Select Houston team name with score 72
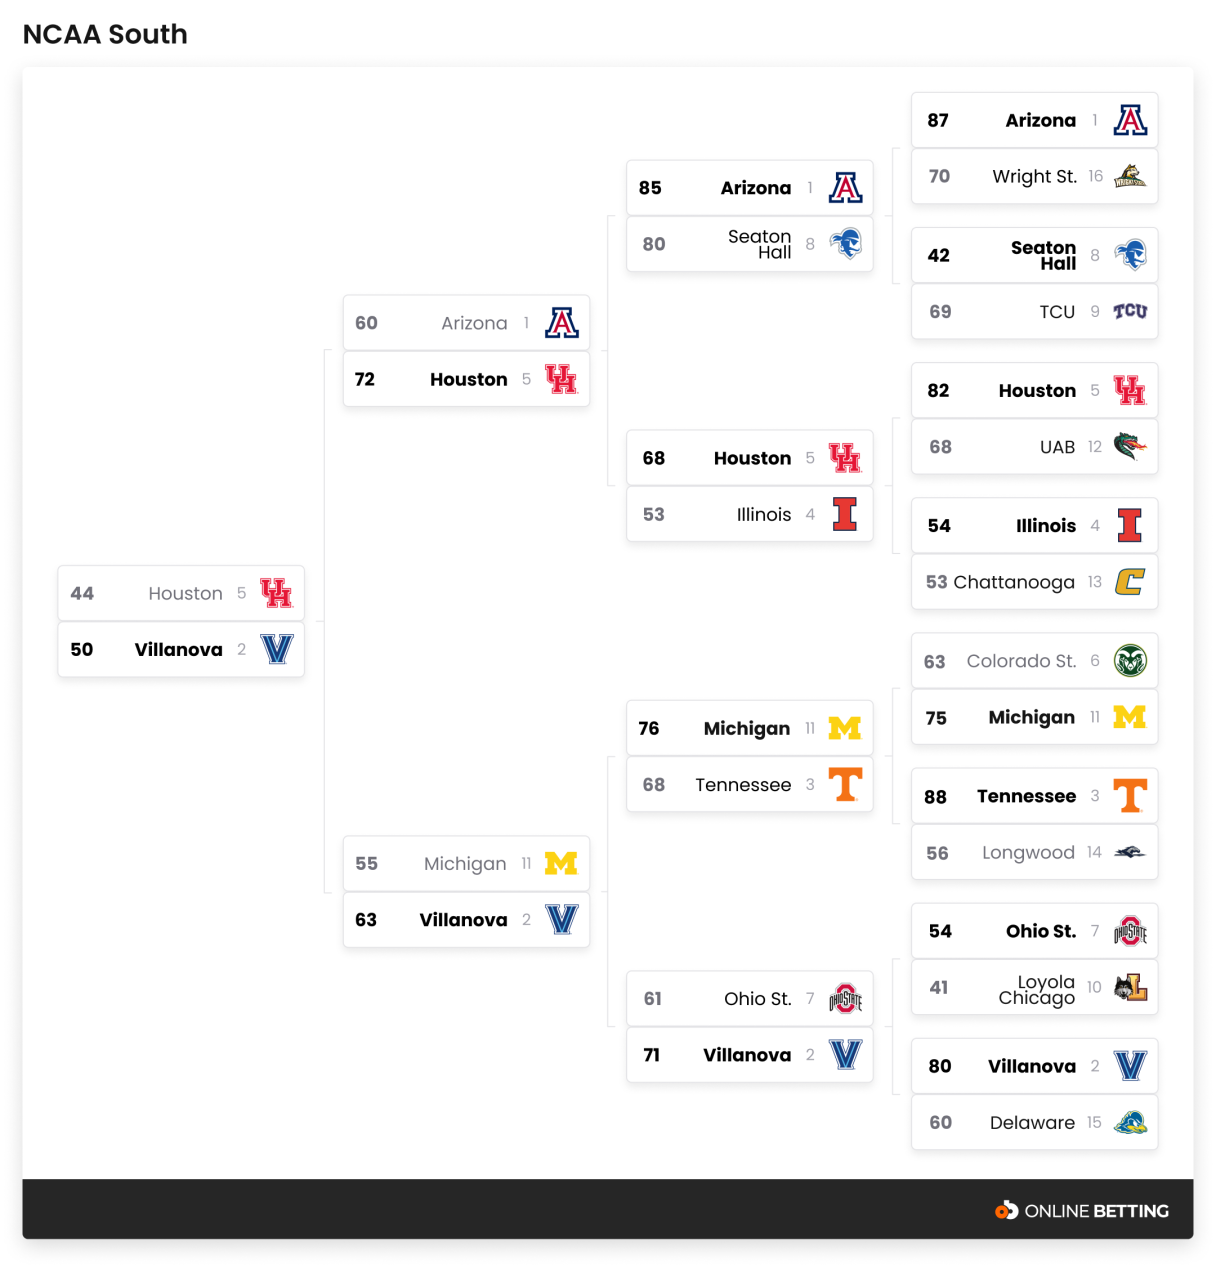The width and height of the screenshot is (1216, 1268). [x=468, y=380]
